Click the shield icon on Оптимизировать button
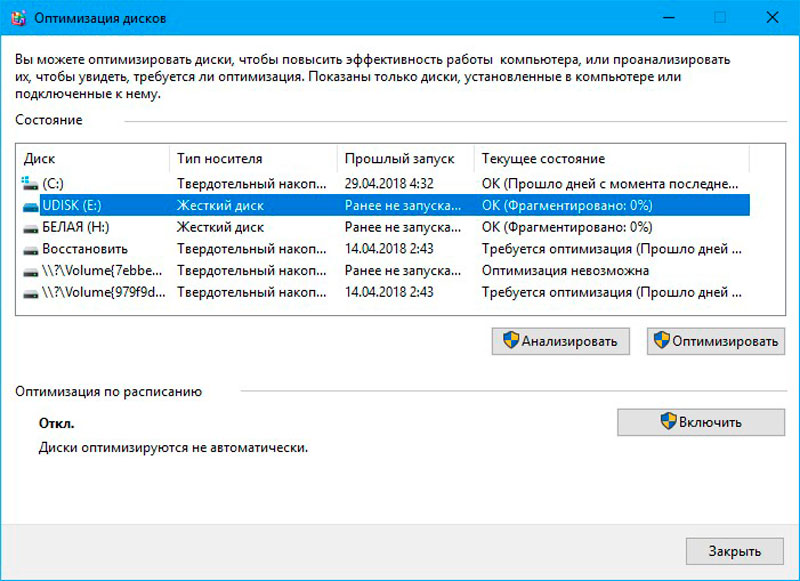The height and width of the screenshot is (581, 800). tap(661, 341)
